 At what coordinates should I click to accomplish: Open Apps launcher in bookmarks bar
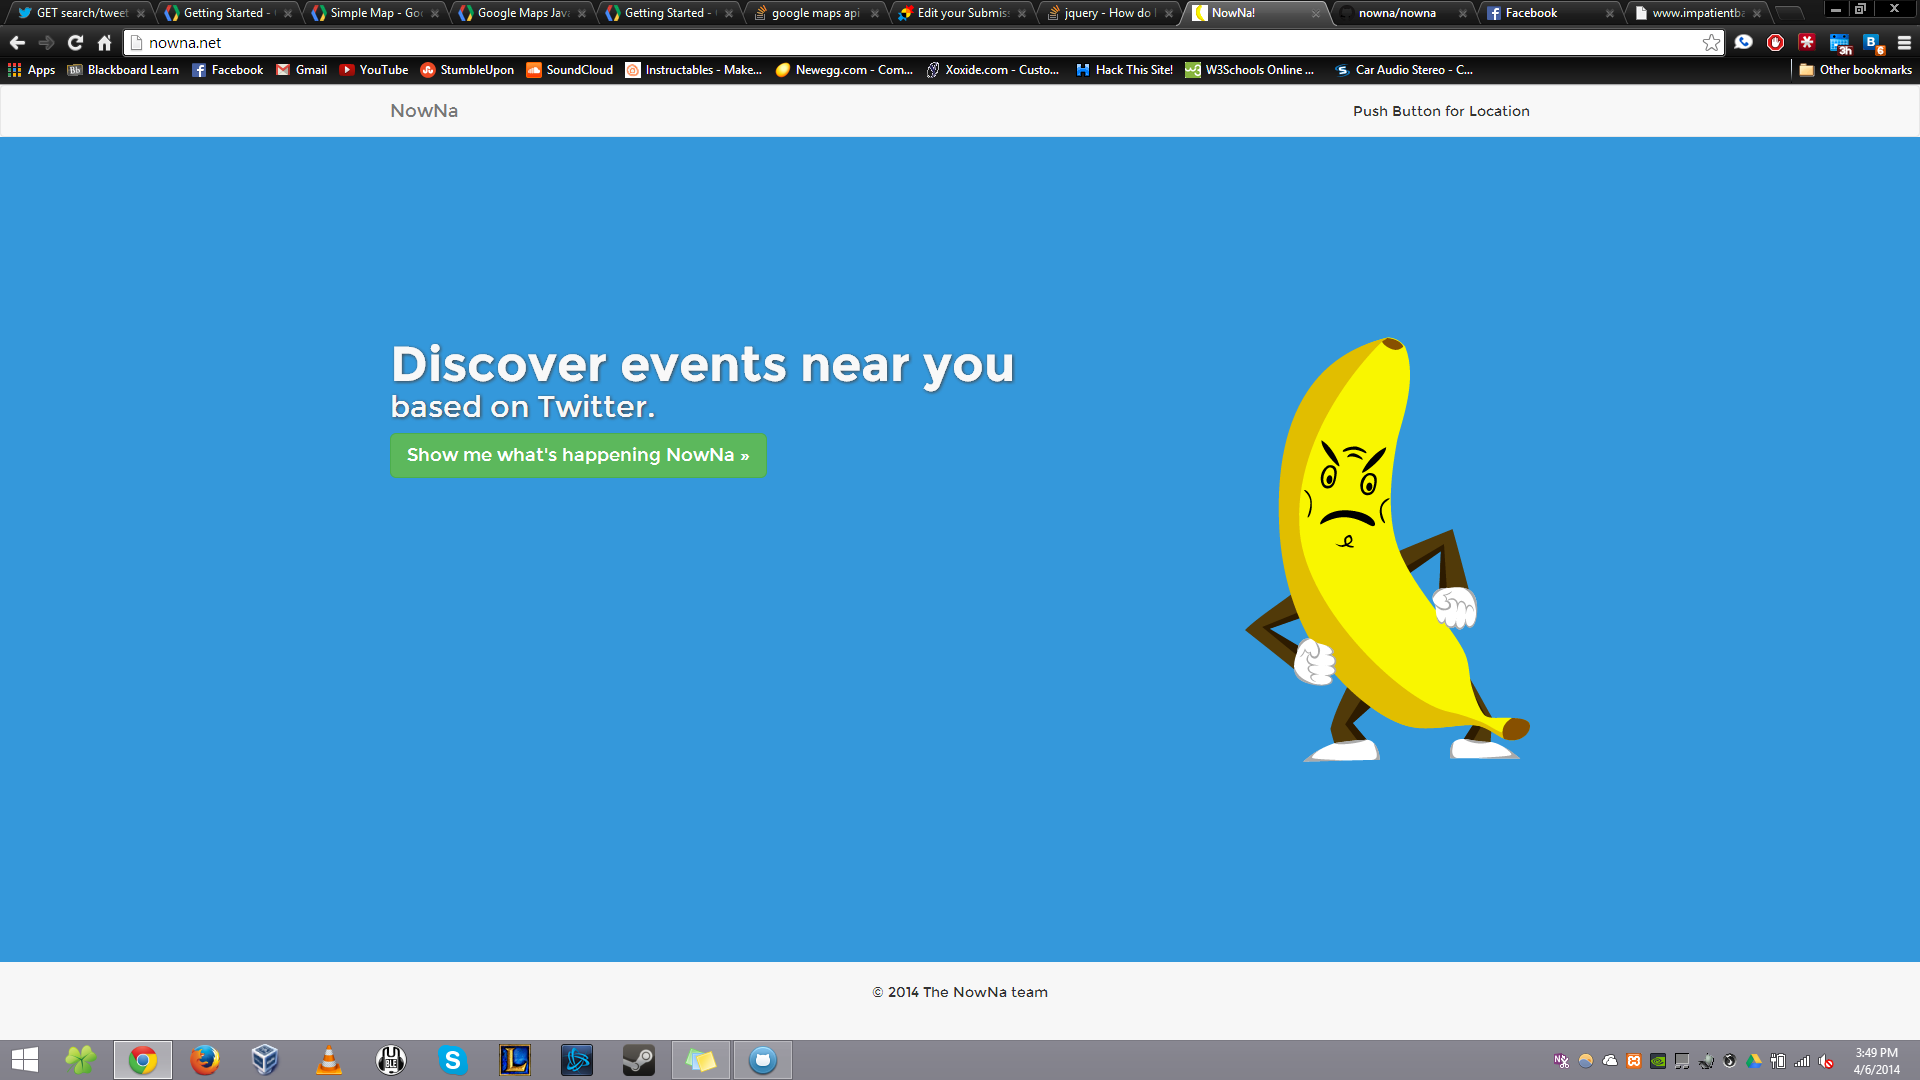pyautogui.click(x=31, y=70)
